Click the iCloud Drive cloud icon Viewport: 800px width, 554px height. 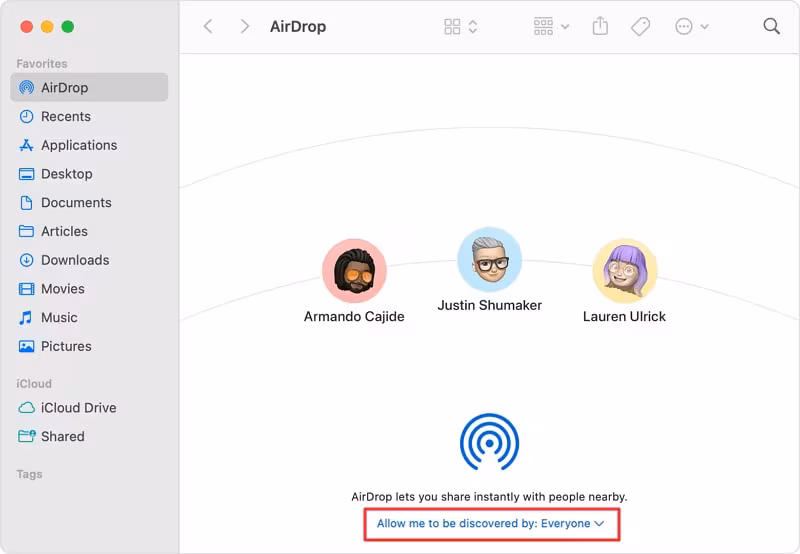[x=27, y=408]
